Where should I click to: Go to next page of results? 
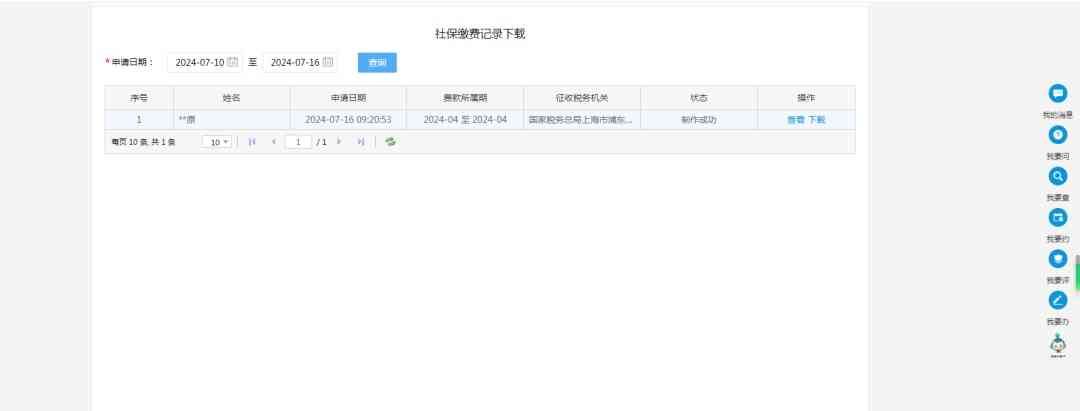point(339,142)
